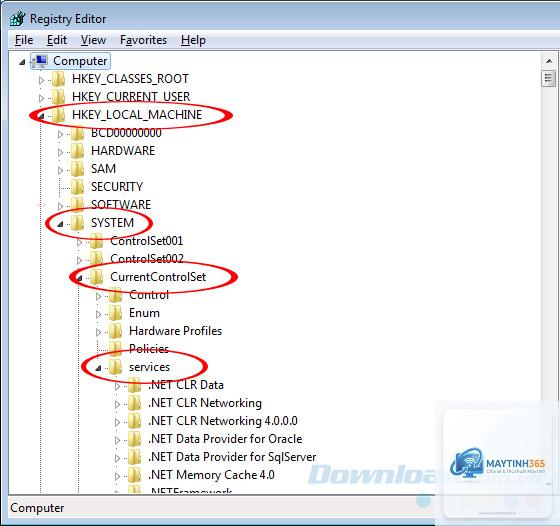Click the .NET CLR Data folder icon
The height and width of the screenshot is (526, 560).
[x=135, y=385]
